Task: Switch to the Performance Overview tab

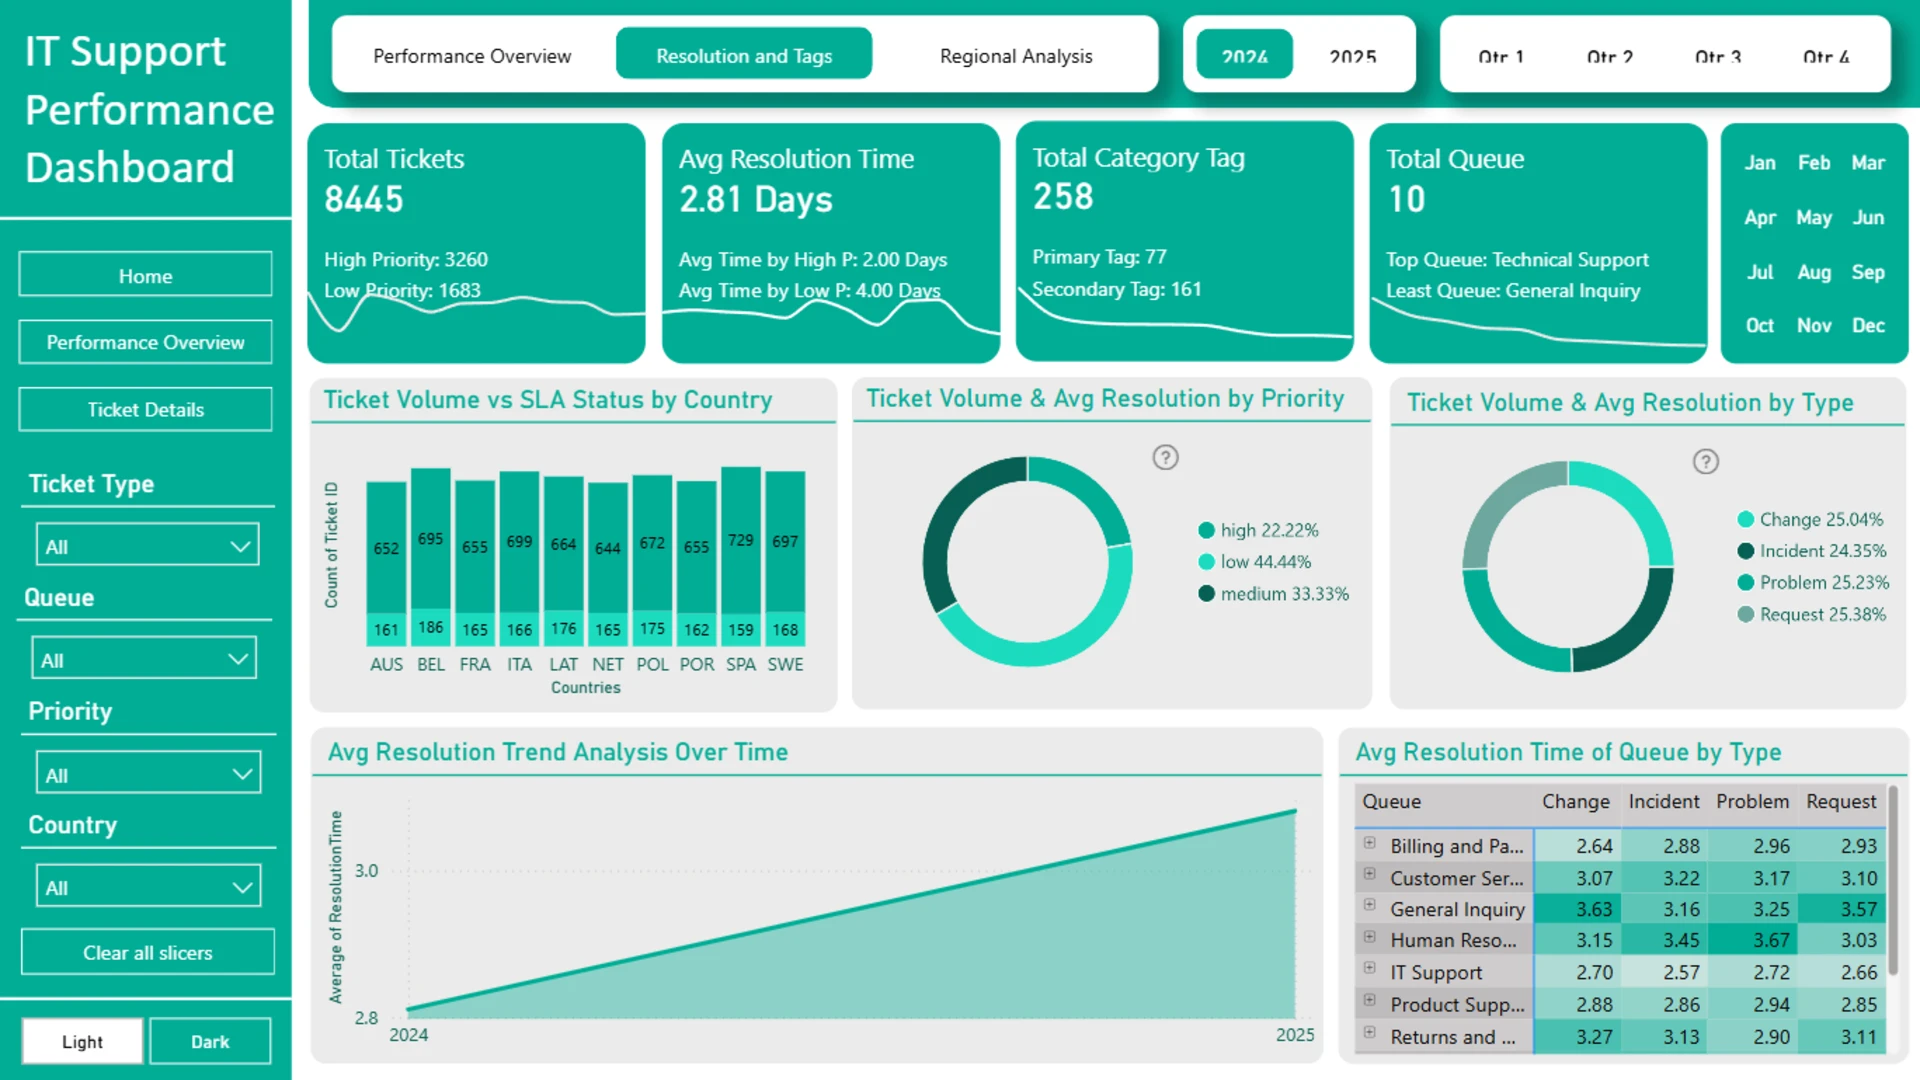Action: coord(472,56)
